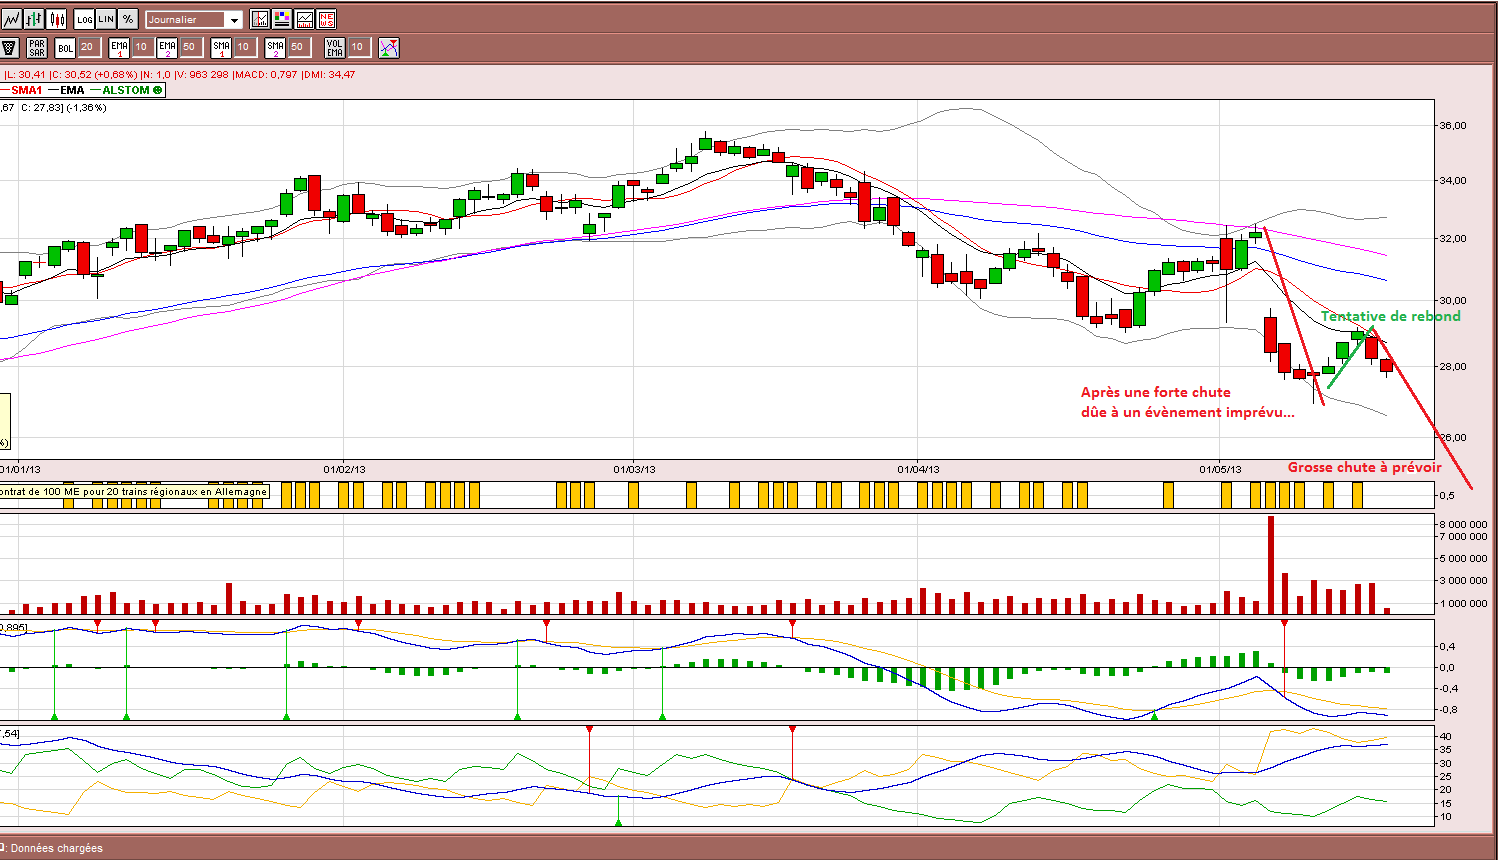Screen dimensions: 1498x860
Task: Edit the EMA 1 period field
Action: point(142,47)
